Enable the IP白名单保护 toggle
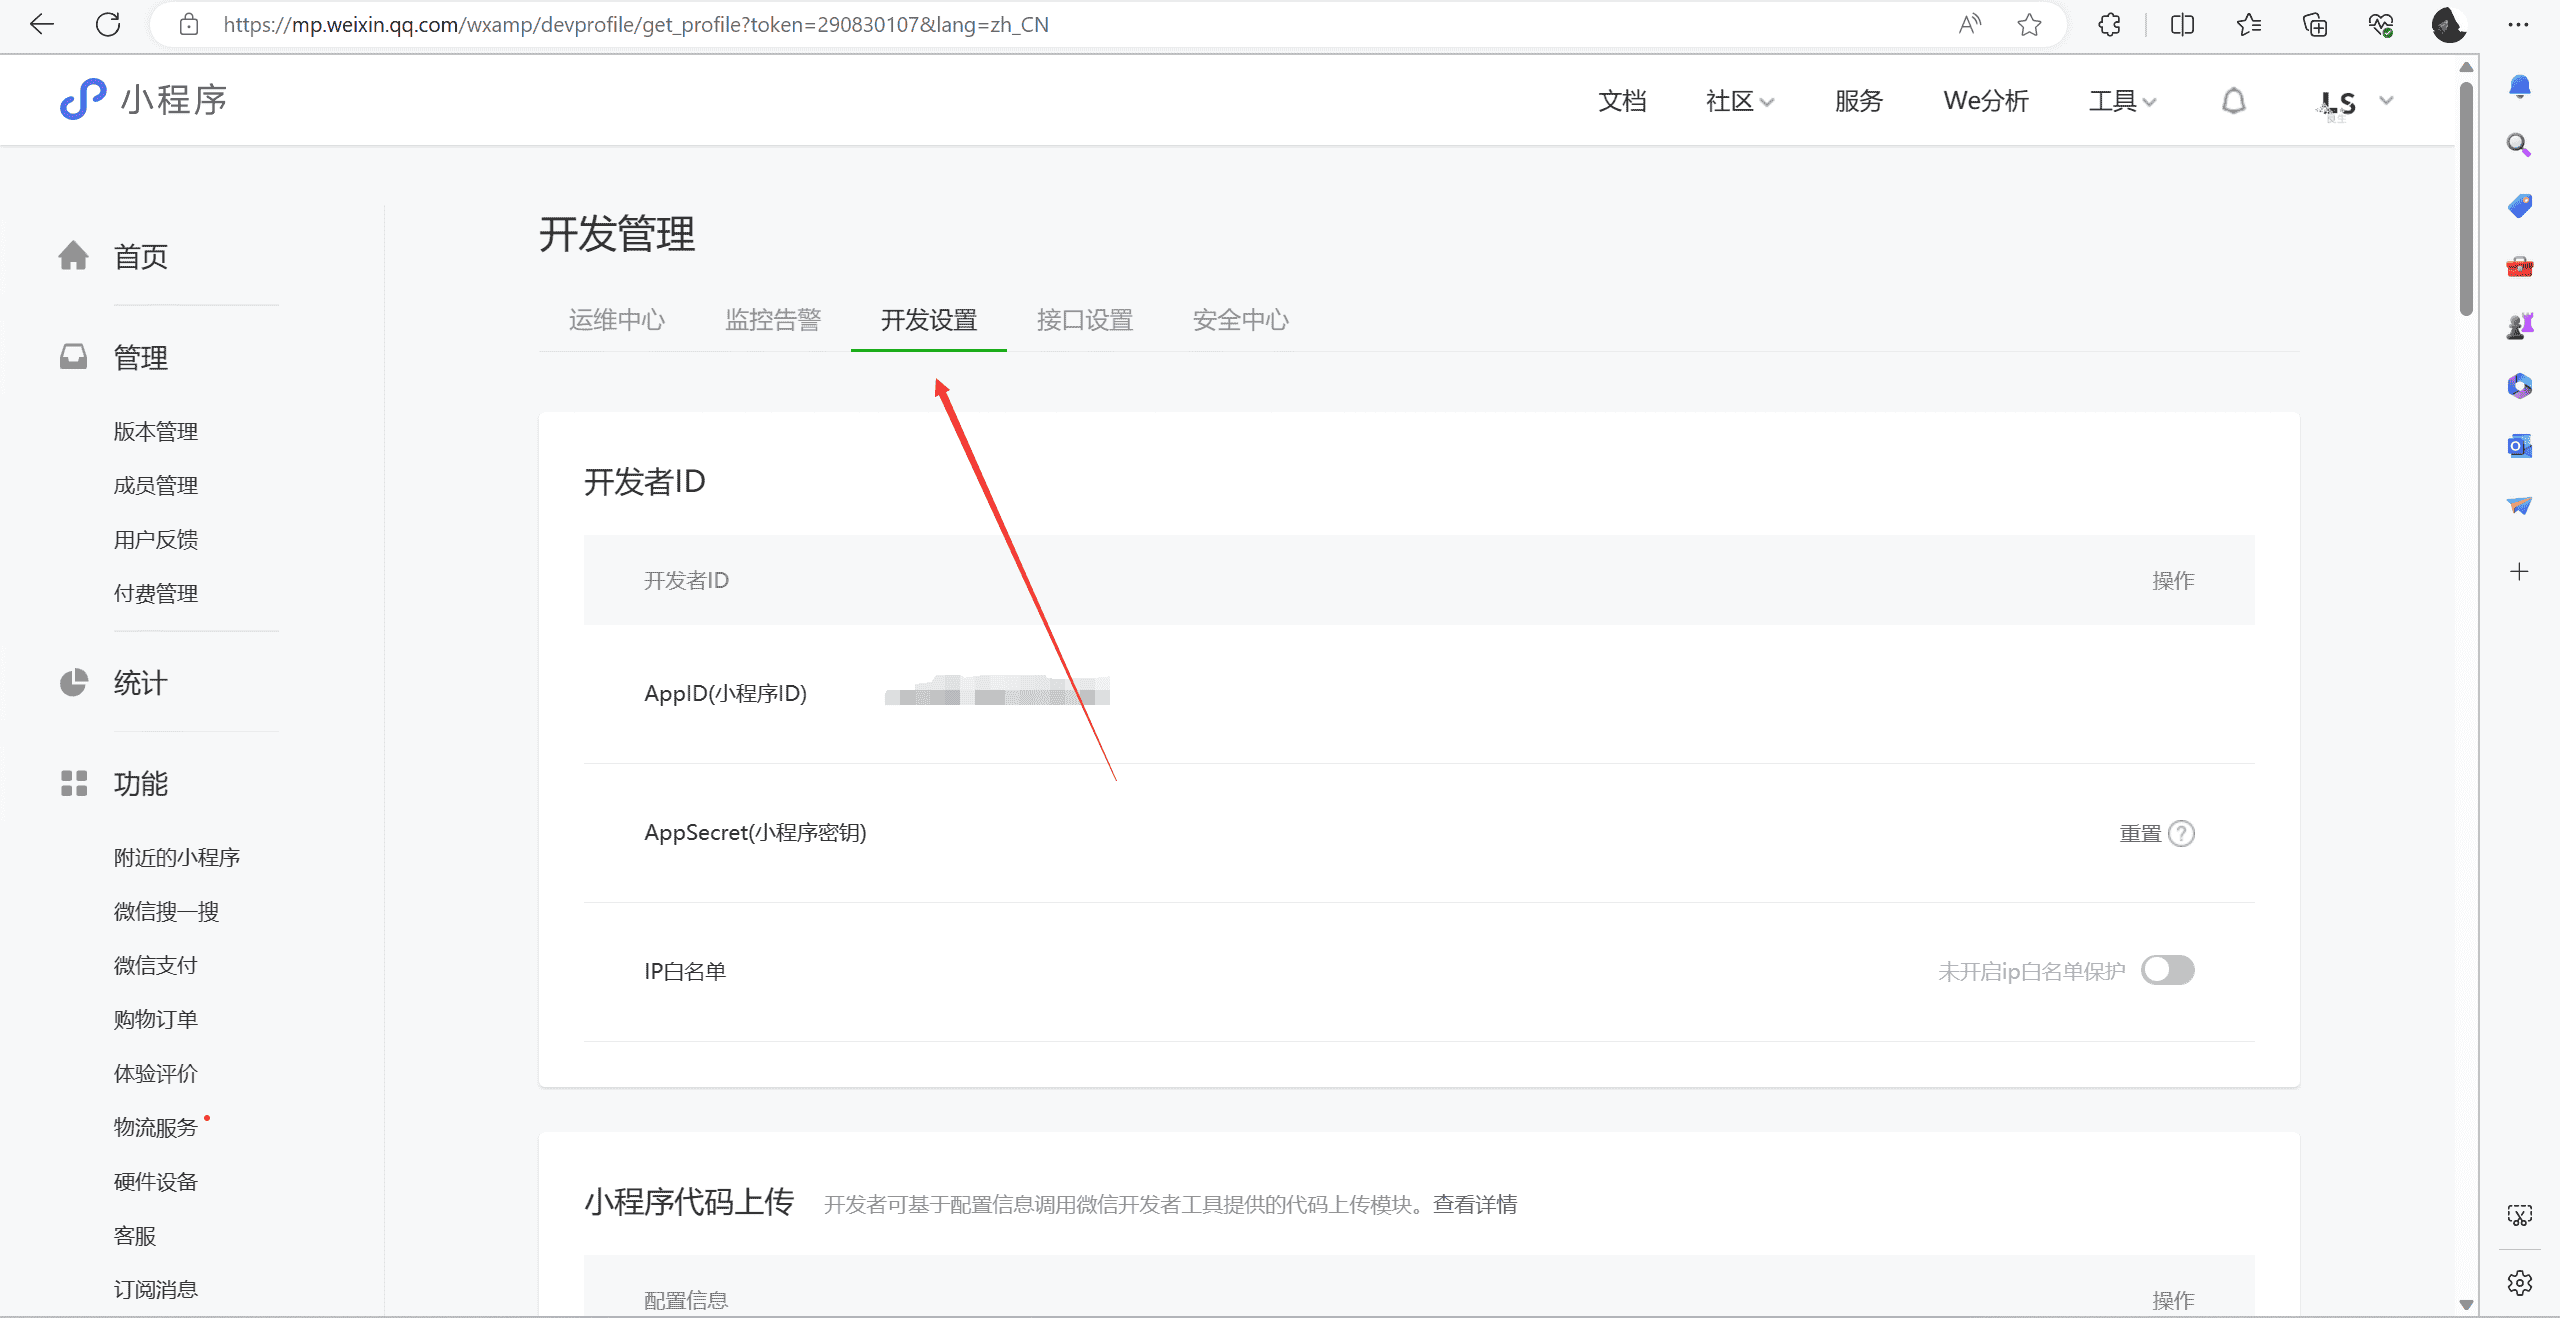The height and width of the screenshot is (1318, 2560). (2167, 969)
